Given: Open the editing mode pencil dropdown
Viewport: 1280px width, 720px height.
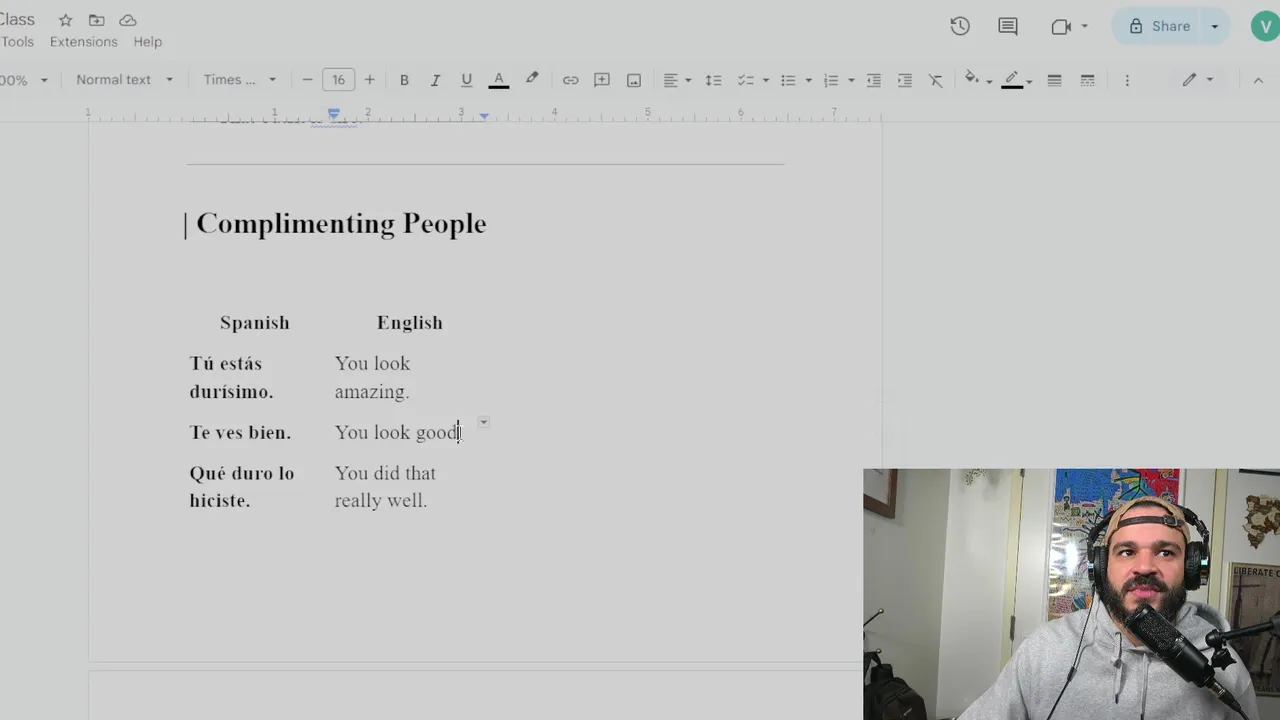Looking at the screenshot, I should (1197, 80).
